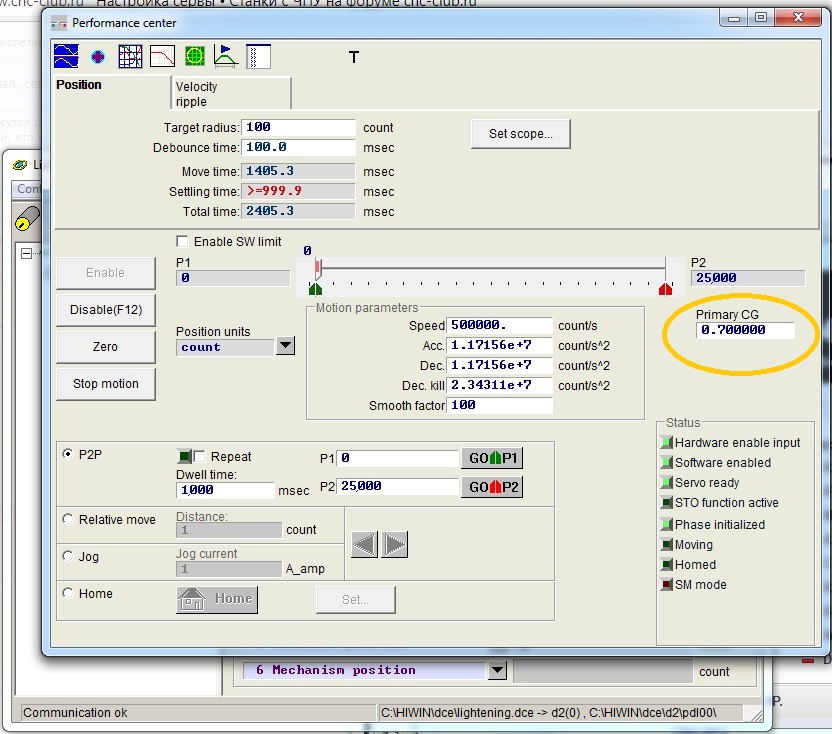Open the Mechanism position dropdown arrow
832x734 pixels.
497,670
